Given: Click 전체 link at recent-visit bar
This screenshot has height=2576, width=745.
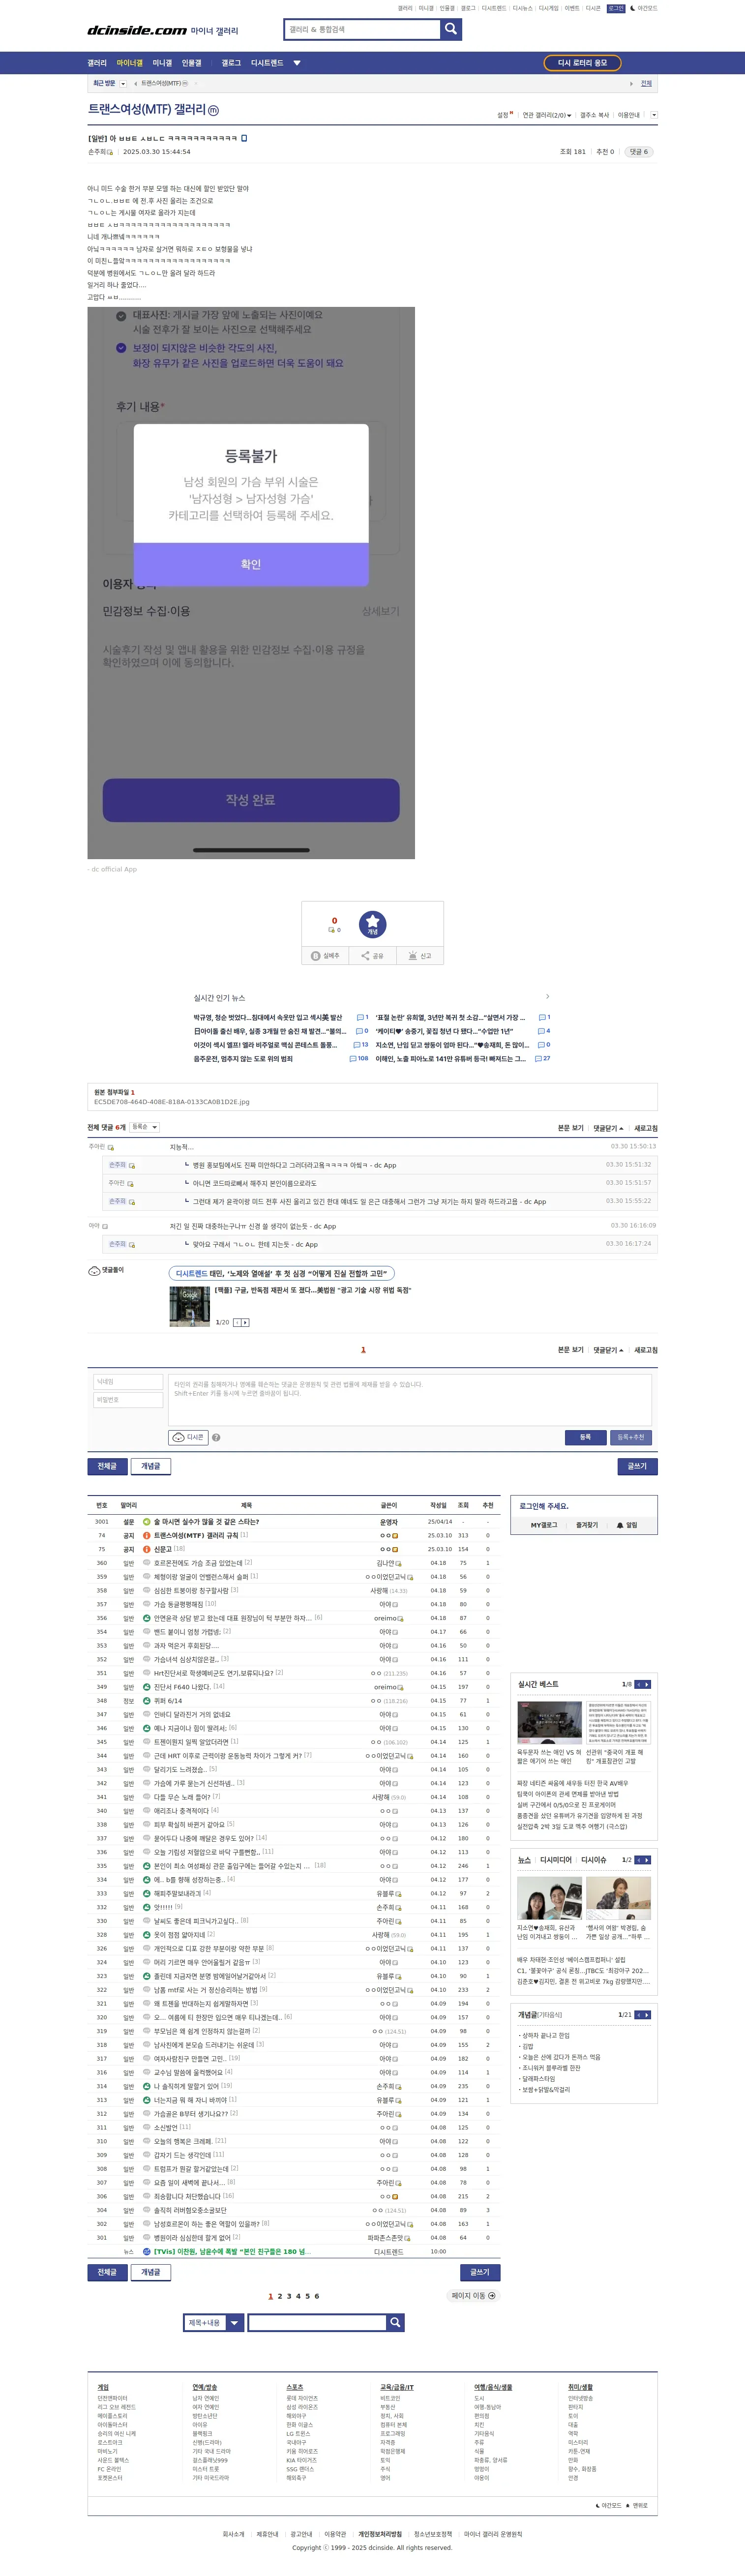Looking at the screenshot, I should 646,84.
